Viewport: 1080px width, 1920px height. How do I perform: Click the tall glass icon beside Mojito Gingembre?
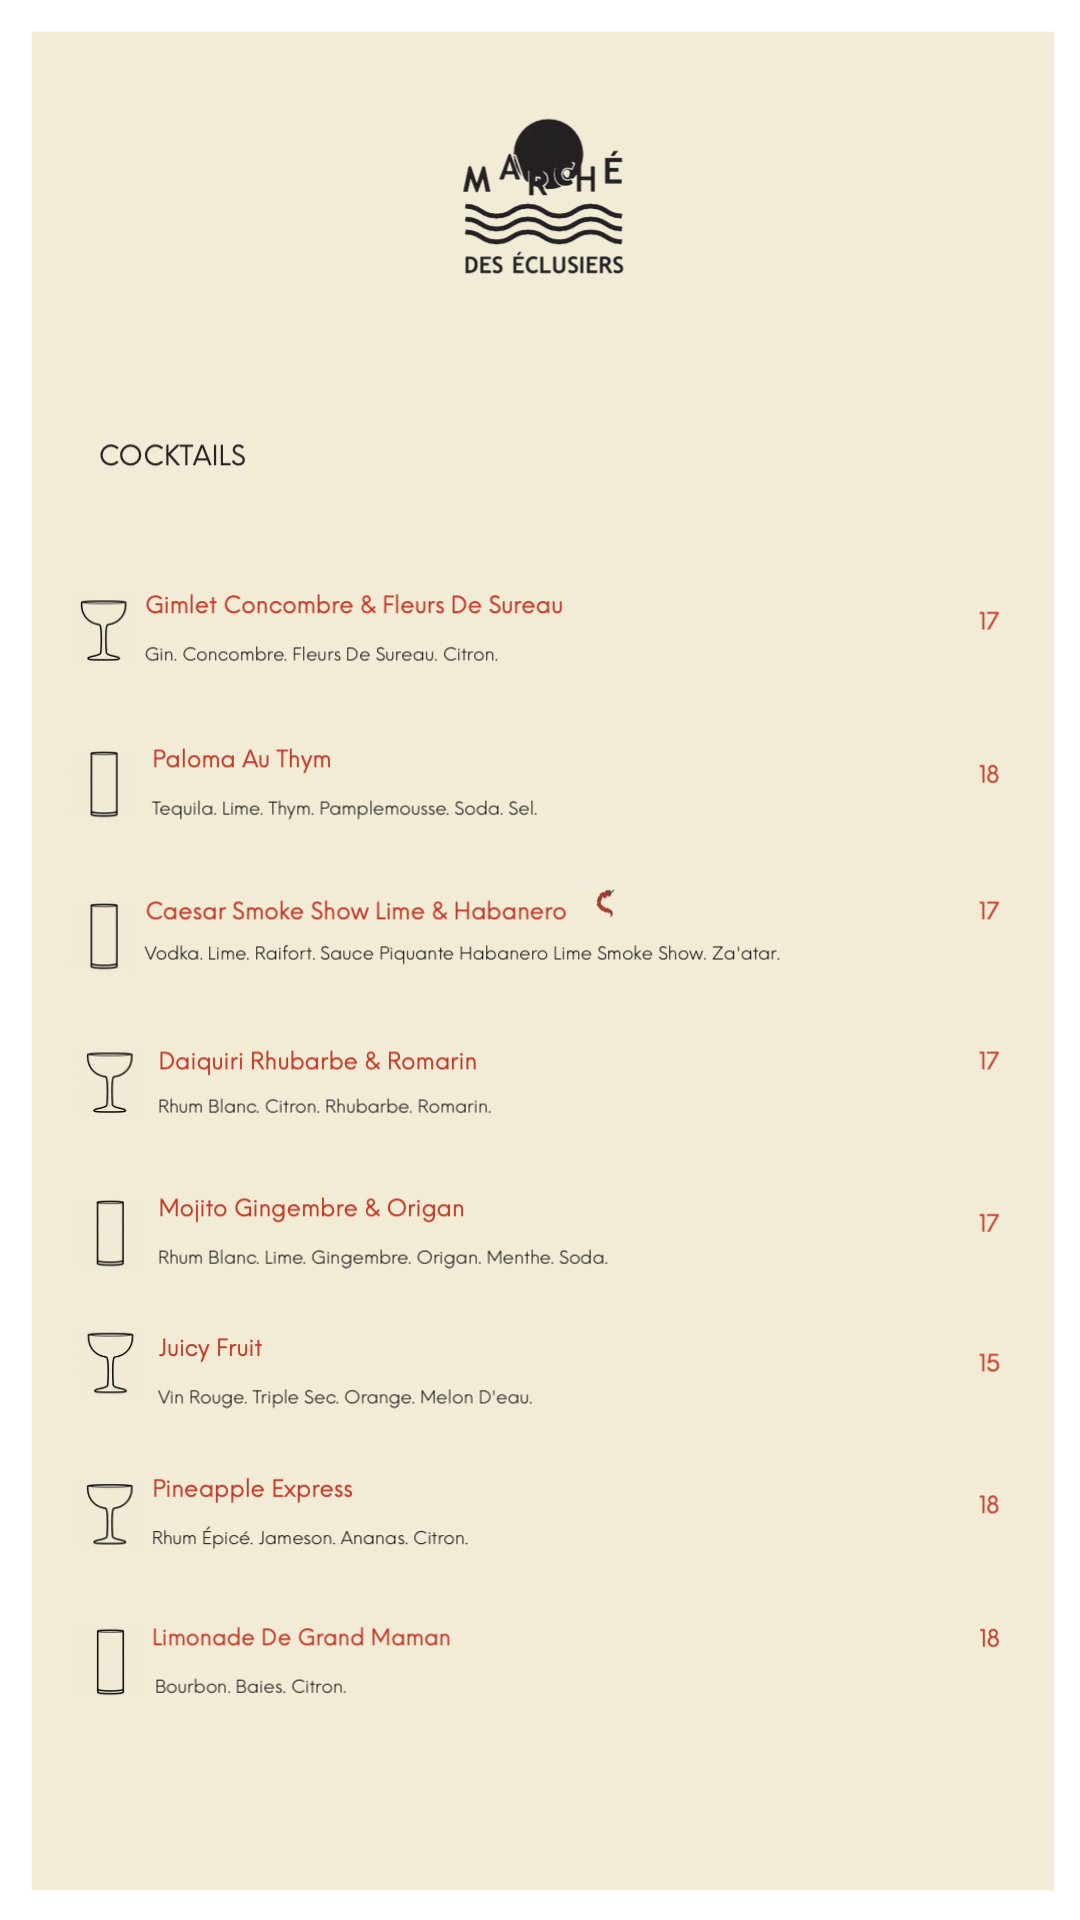pyautogui.click(x=110, y=1233)
